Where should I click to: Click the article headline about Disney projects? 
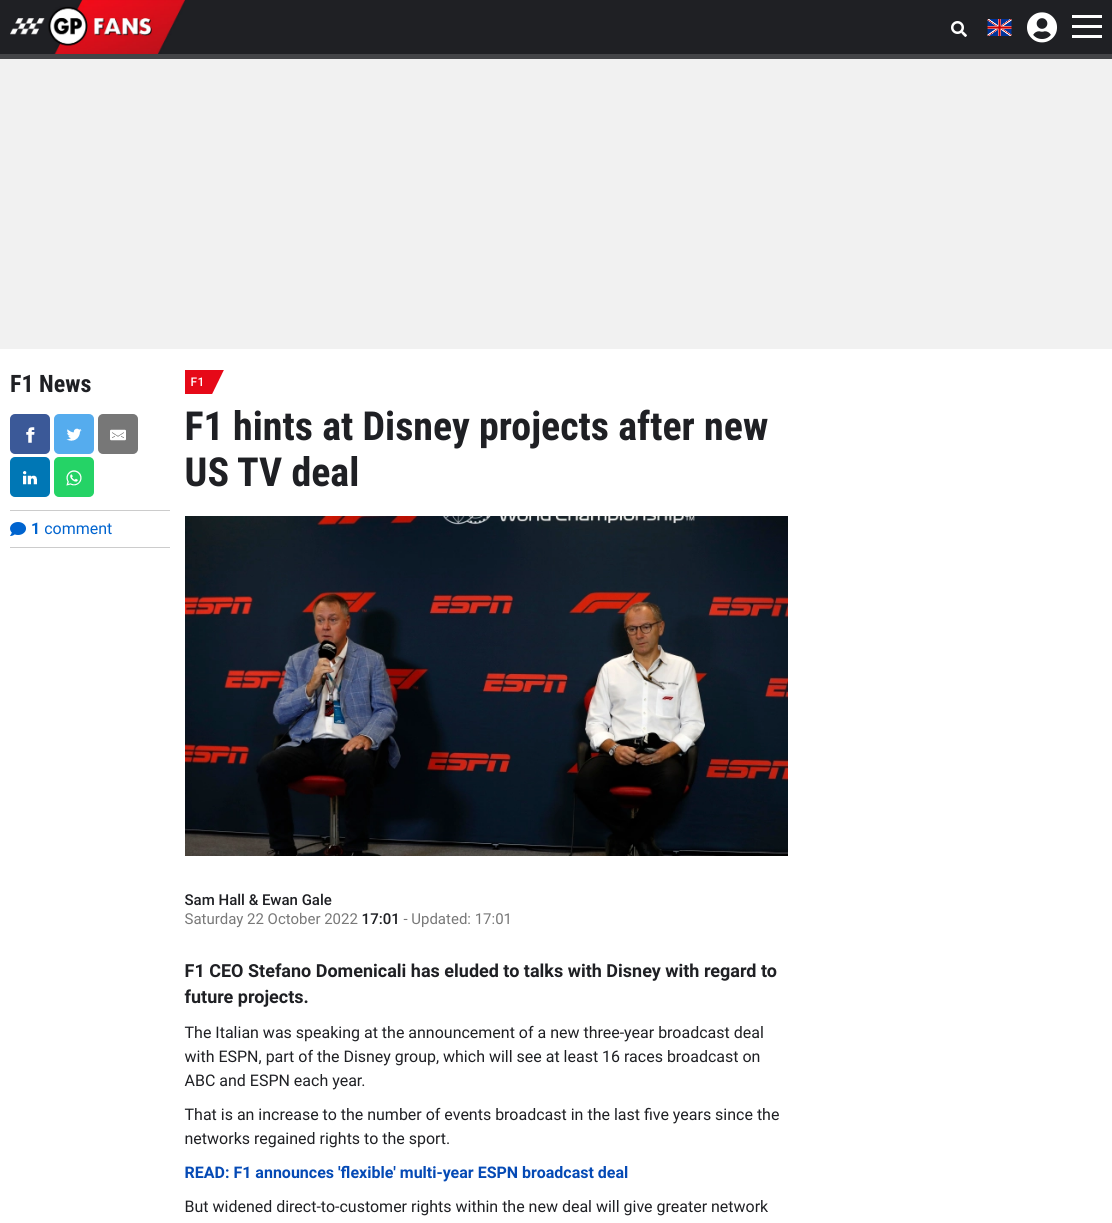pos(476,449)
